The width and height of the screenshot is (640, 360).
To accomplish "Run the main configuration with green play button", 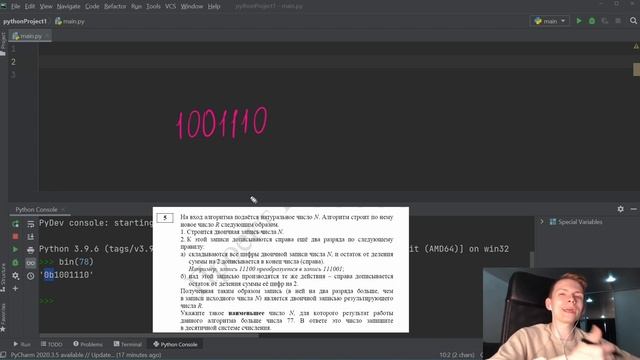I will coord(578,21).
